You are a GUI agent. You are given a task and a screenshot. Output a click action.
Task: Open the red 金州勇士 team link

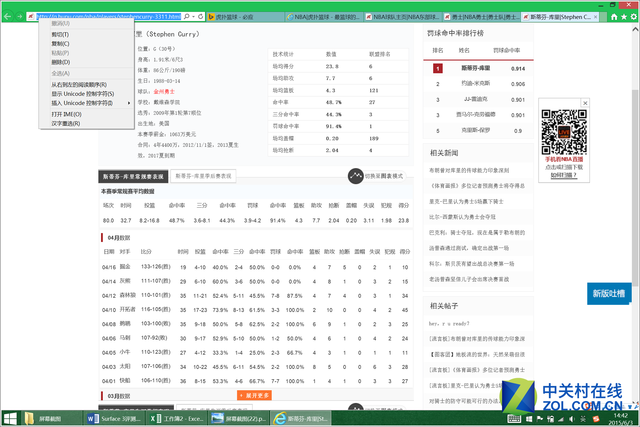tap(164, 91)
